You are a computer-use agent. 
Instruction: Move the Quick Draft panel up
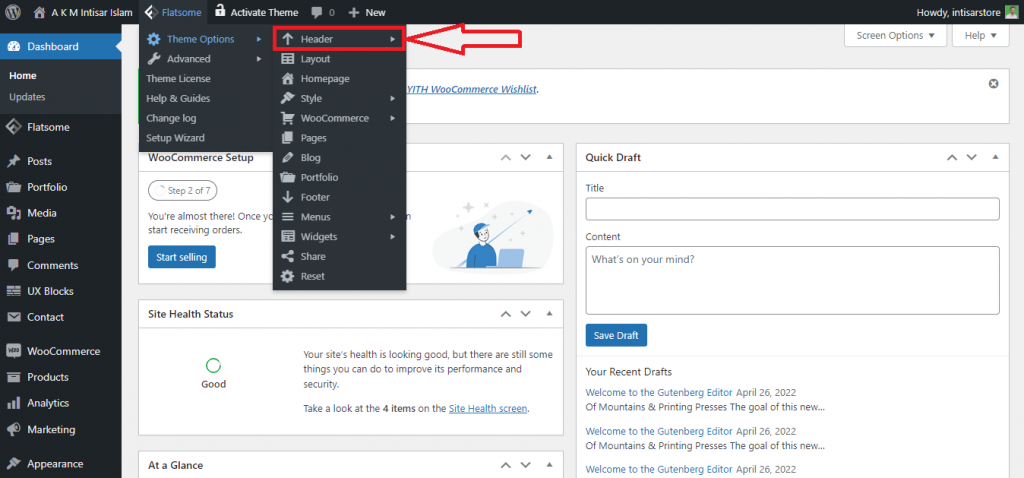[x=952, y=157]
